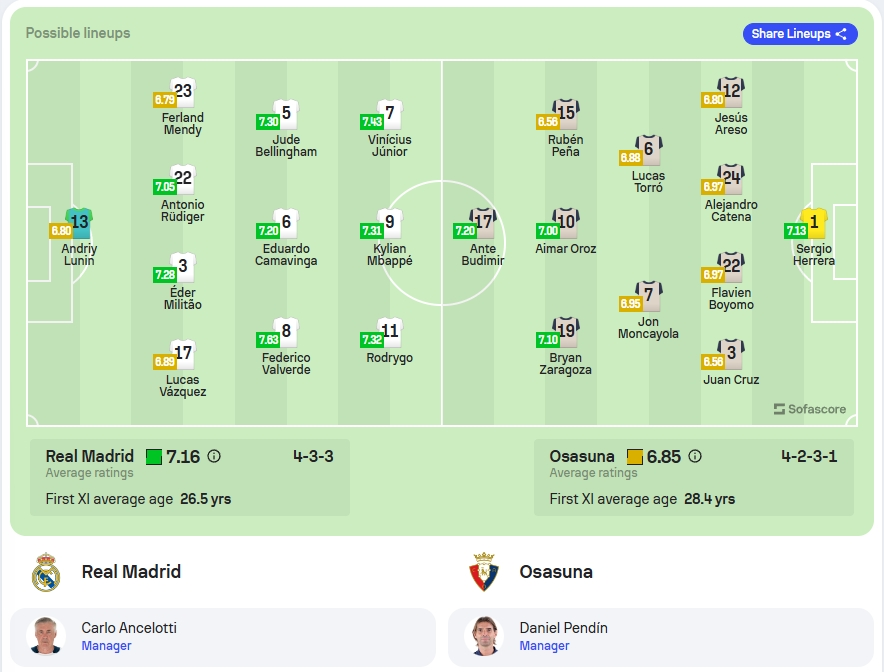Click Kylian Mbappé's number 9 shirt
The height and width of the screenshot is (672, 884).
click(x=390, y=223)
